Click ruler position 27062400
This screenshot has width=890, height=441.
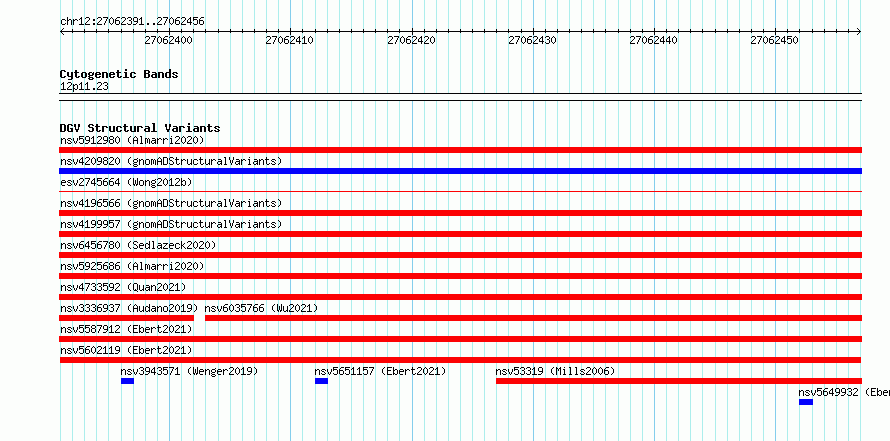(169, 40)
